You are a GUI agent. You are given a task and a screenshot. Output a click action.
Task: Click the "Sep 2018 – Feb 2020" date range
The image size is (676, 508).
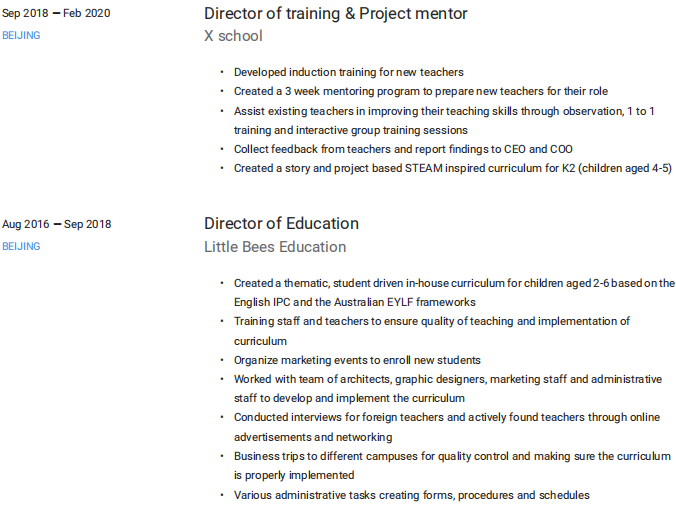click(x=56, y=14)
